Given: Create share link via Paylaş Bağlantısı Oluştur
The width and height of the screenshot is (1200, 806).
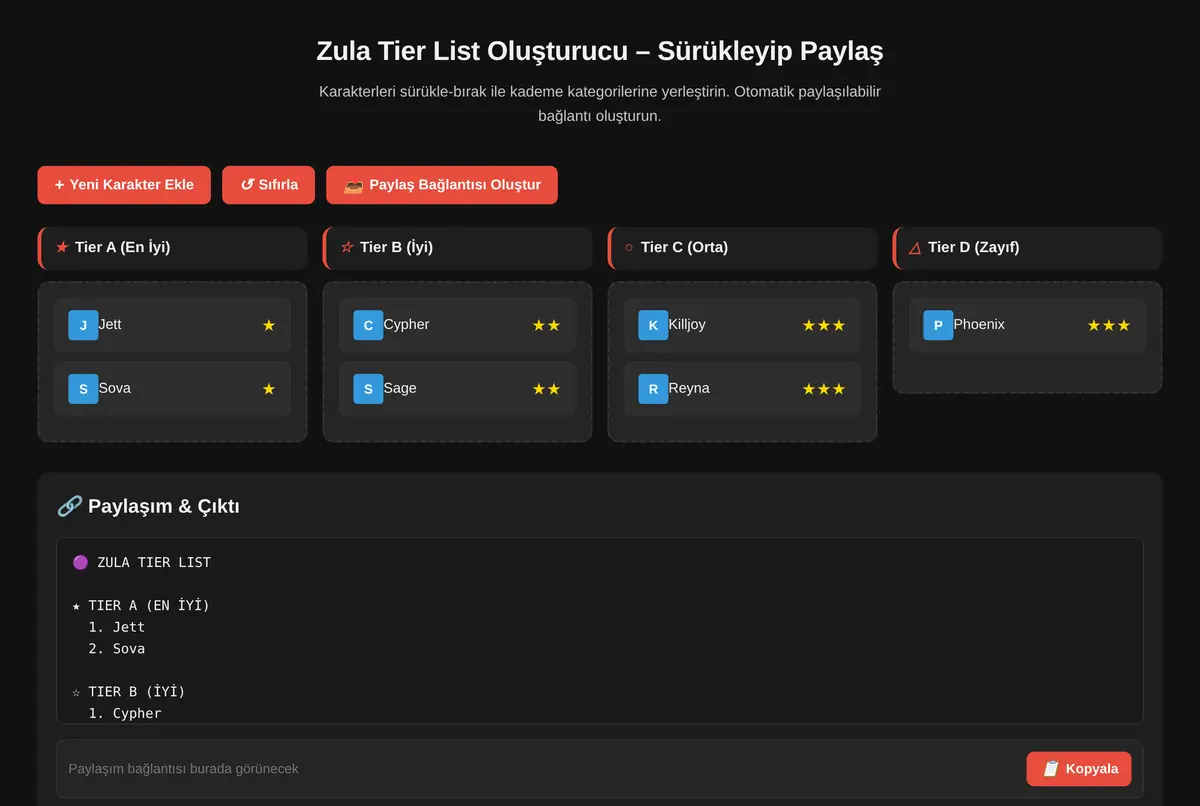Looking at the screenshot, I should (x=441, y=185).
